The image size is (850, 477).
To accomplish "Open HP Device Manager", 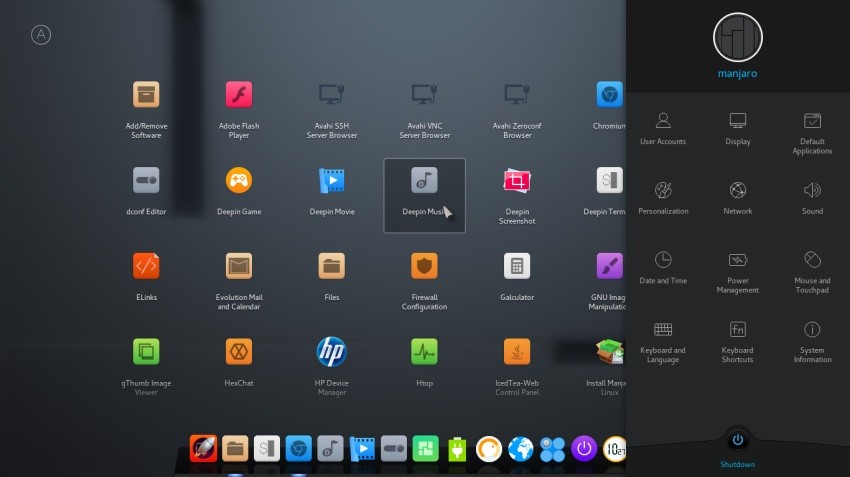I will pyautogui.click(x=331, y=366).
